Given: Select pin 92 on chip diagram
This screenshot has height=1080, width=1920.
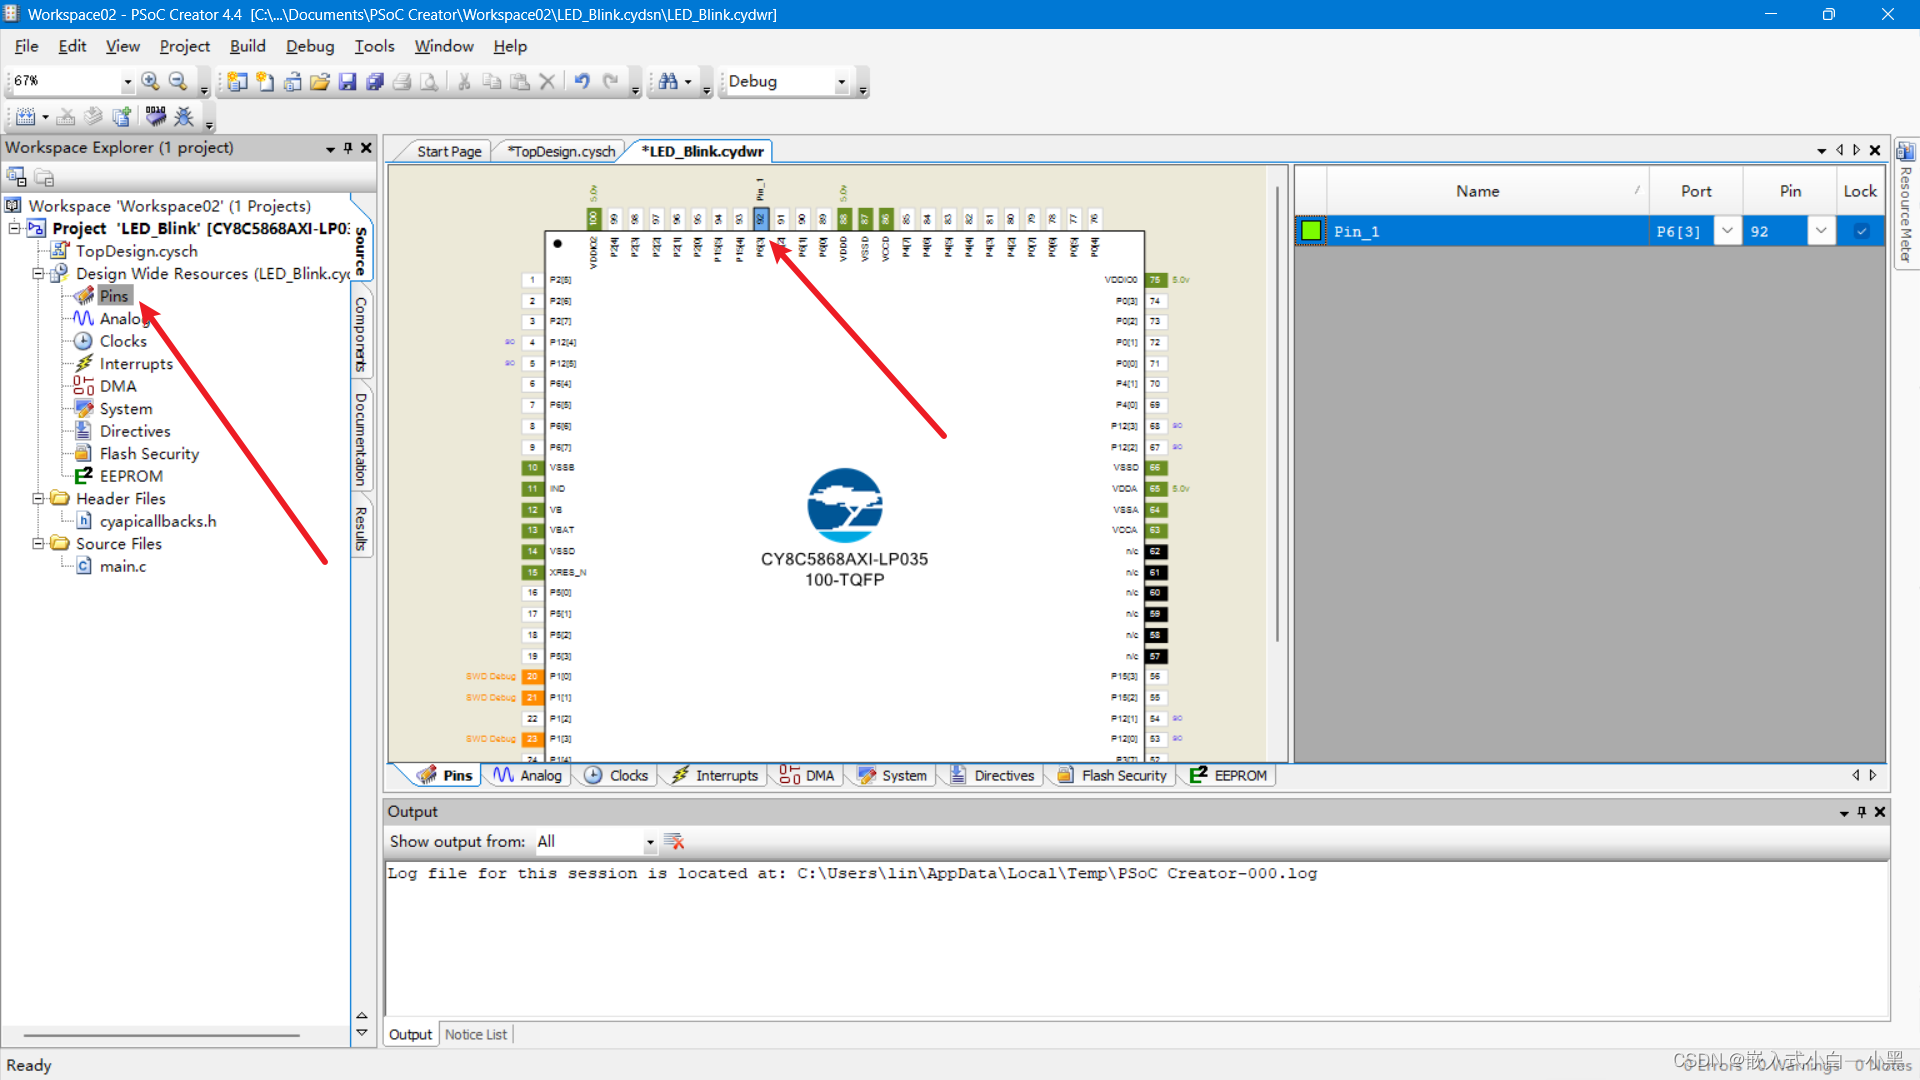Looking at the screenshot, I should tap(761, 219).
